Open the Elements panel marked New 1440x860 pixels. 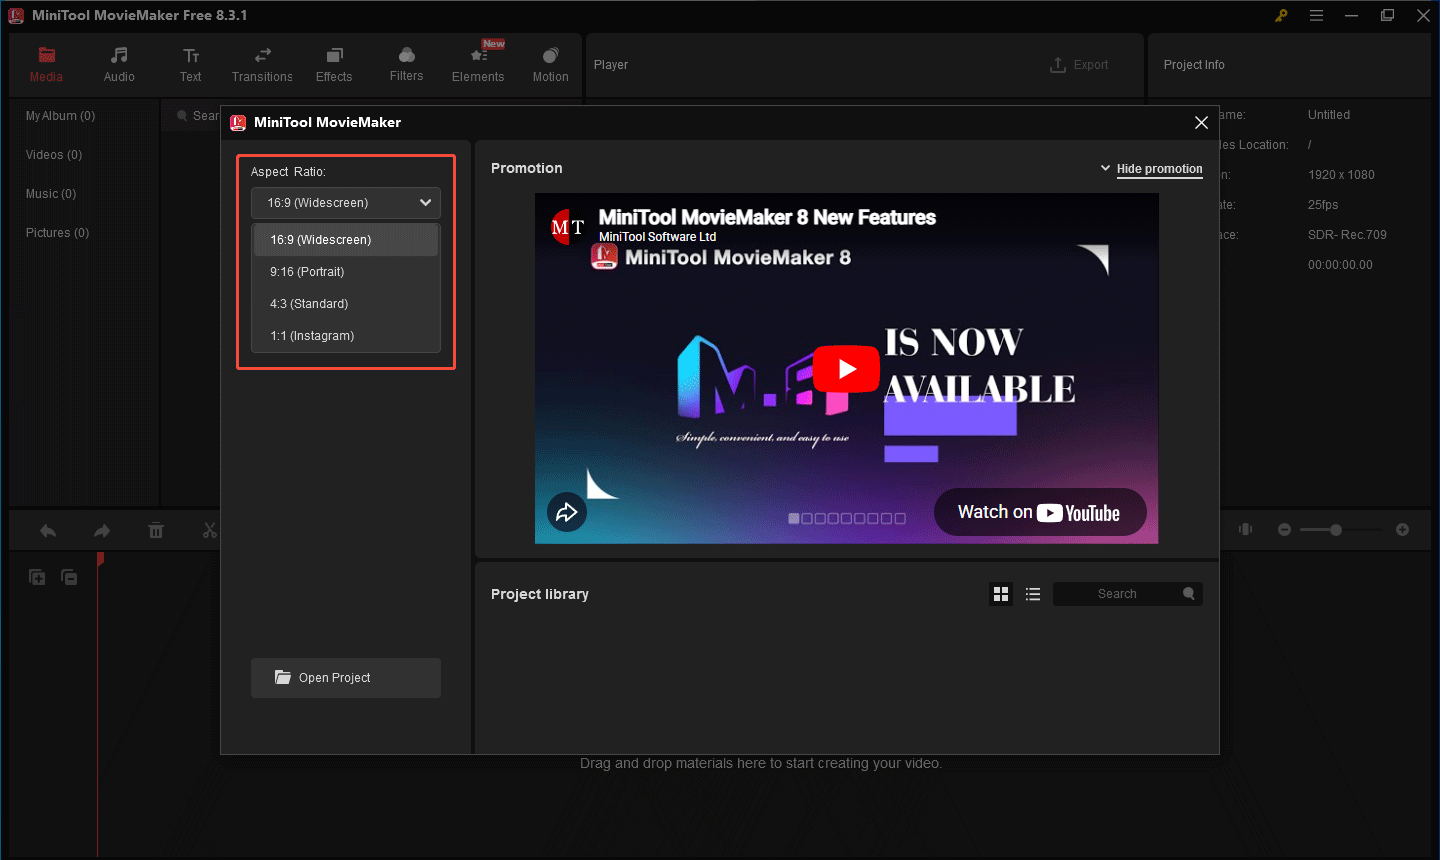(x=478, y=64)
